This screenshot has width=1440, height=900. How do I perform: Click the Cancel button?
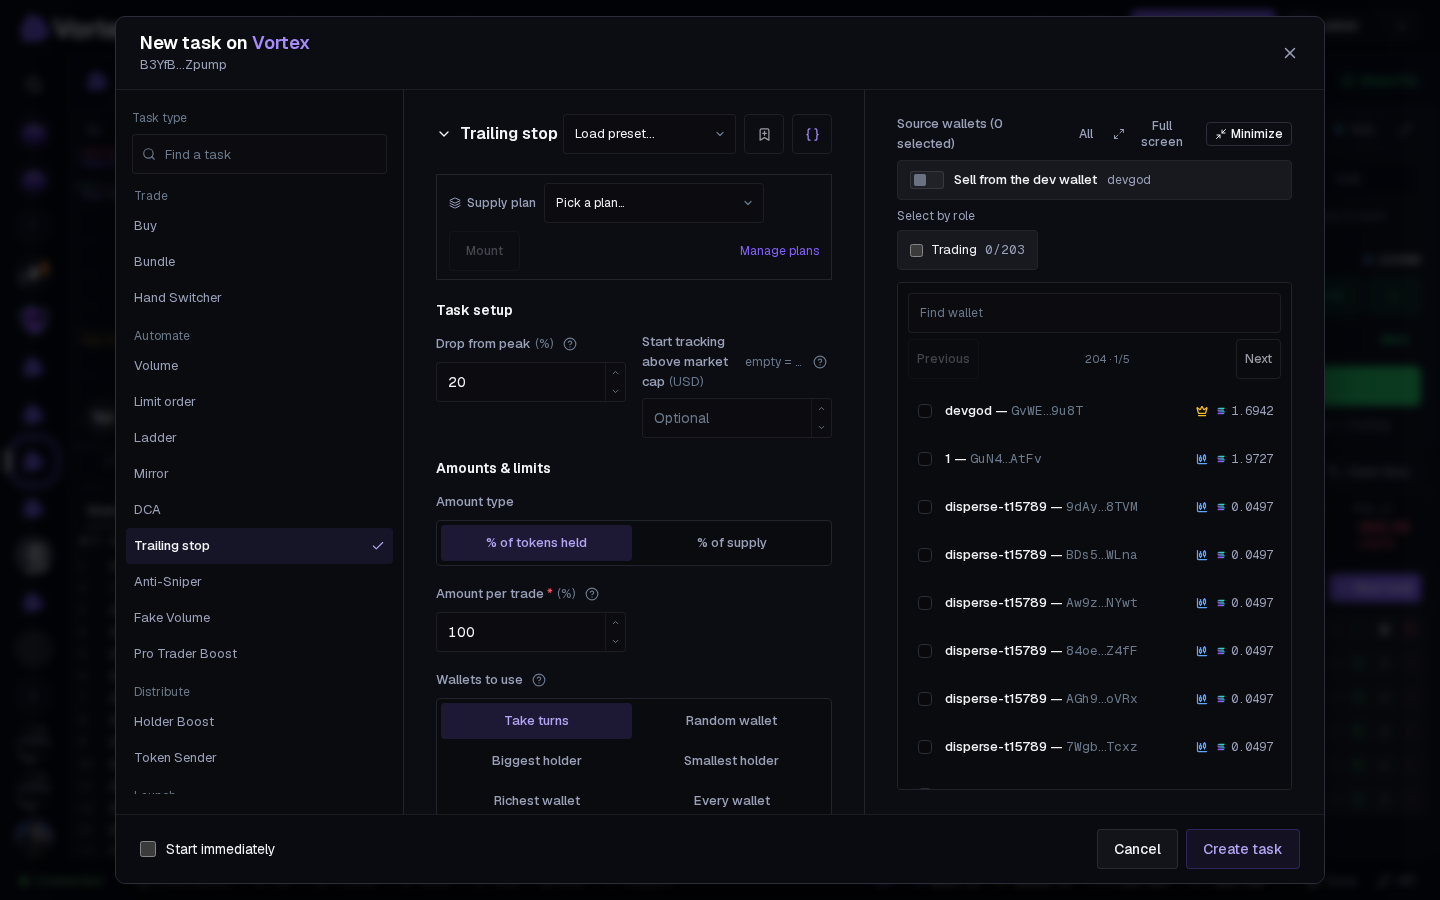pos(1137,849)
